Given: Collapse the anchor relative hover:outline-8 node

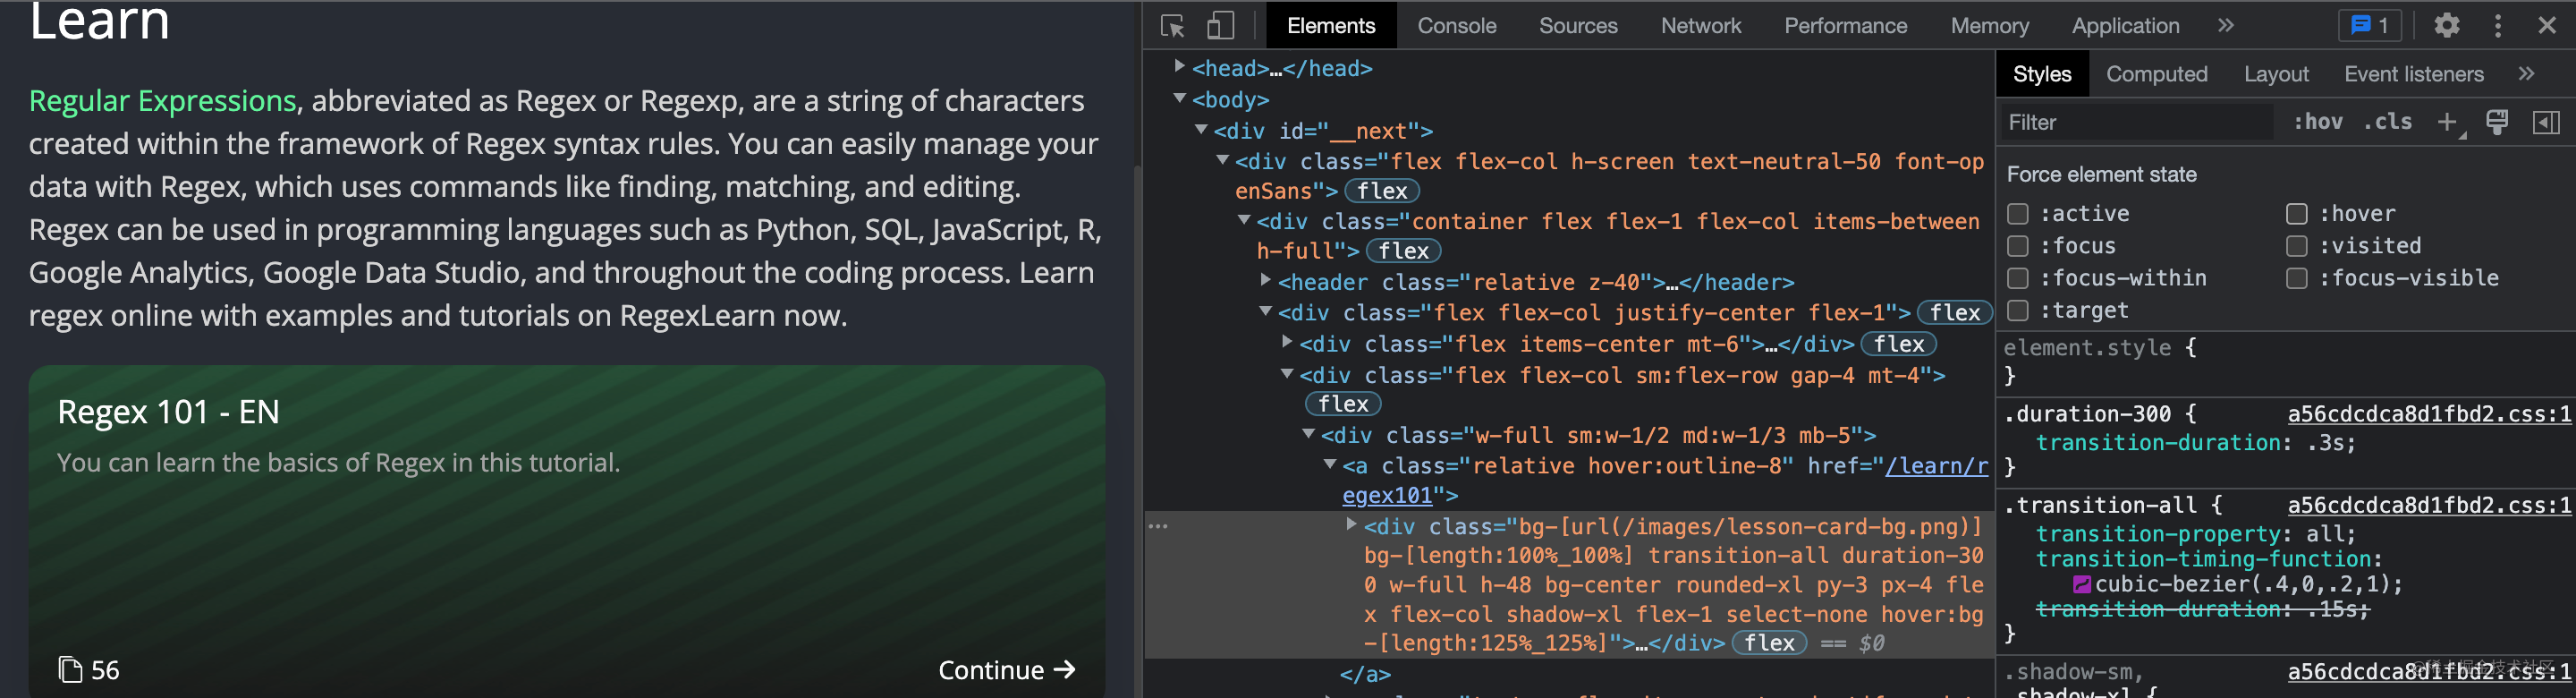Looking at the screenshot, I should (x=1330, y=464).
